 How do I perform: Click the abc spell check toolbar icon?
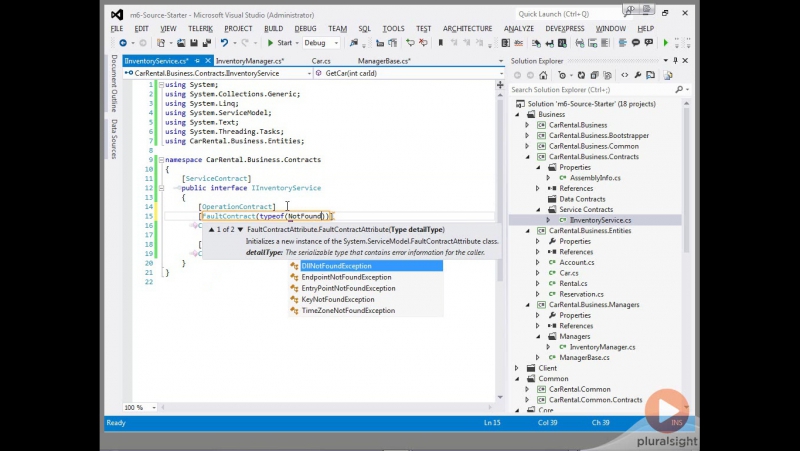[x=519, y=43]
